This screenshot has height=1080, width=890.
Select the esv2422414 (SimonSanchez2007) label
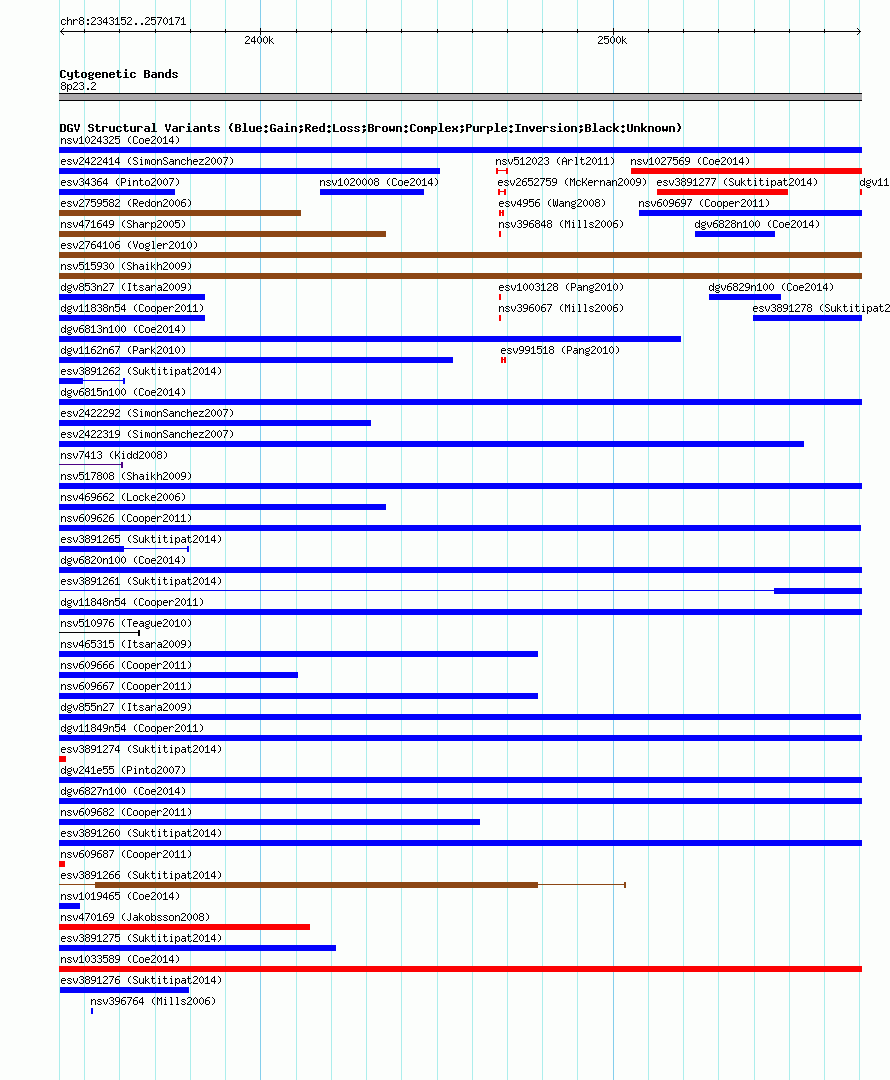pyautogui.click(x=147, y=161)
